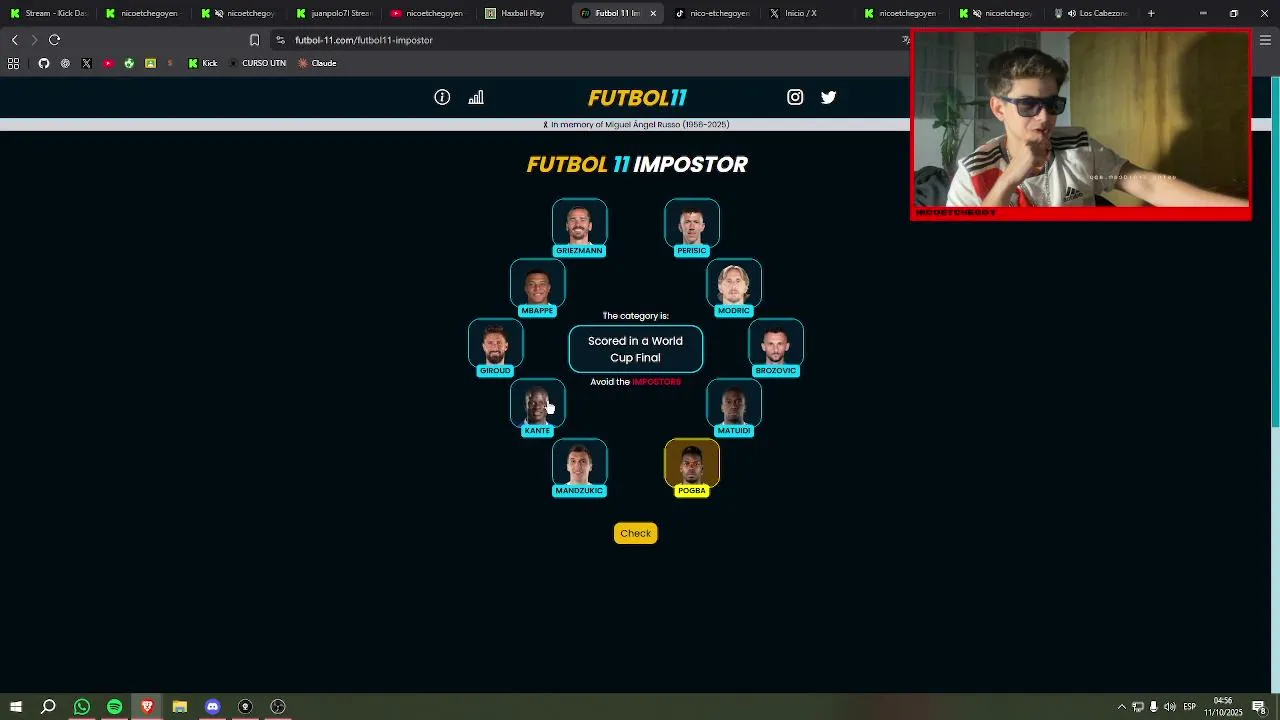1280x720 pixels.
Task: Switch to the TikTok nico-etchegoyen tab
Action: (x=713, y=13)
